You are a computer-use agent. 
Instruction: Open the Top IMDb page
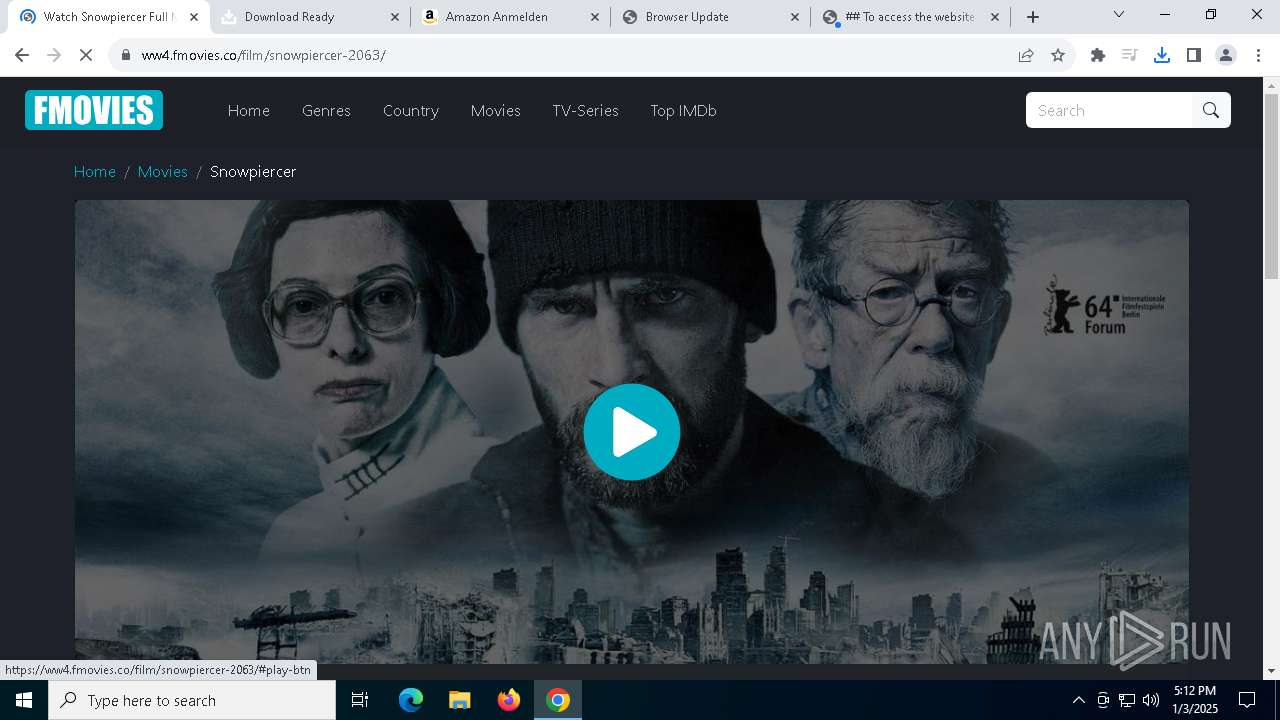click(x=683, y=111)
